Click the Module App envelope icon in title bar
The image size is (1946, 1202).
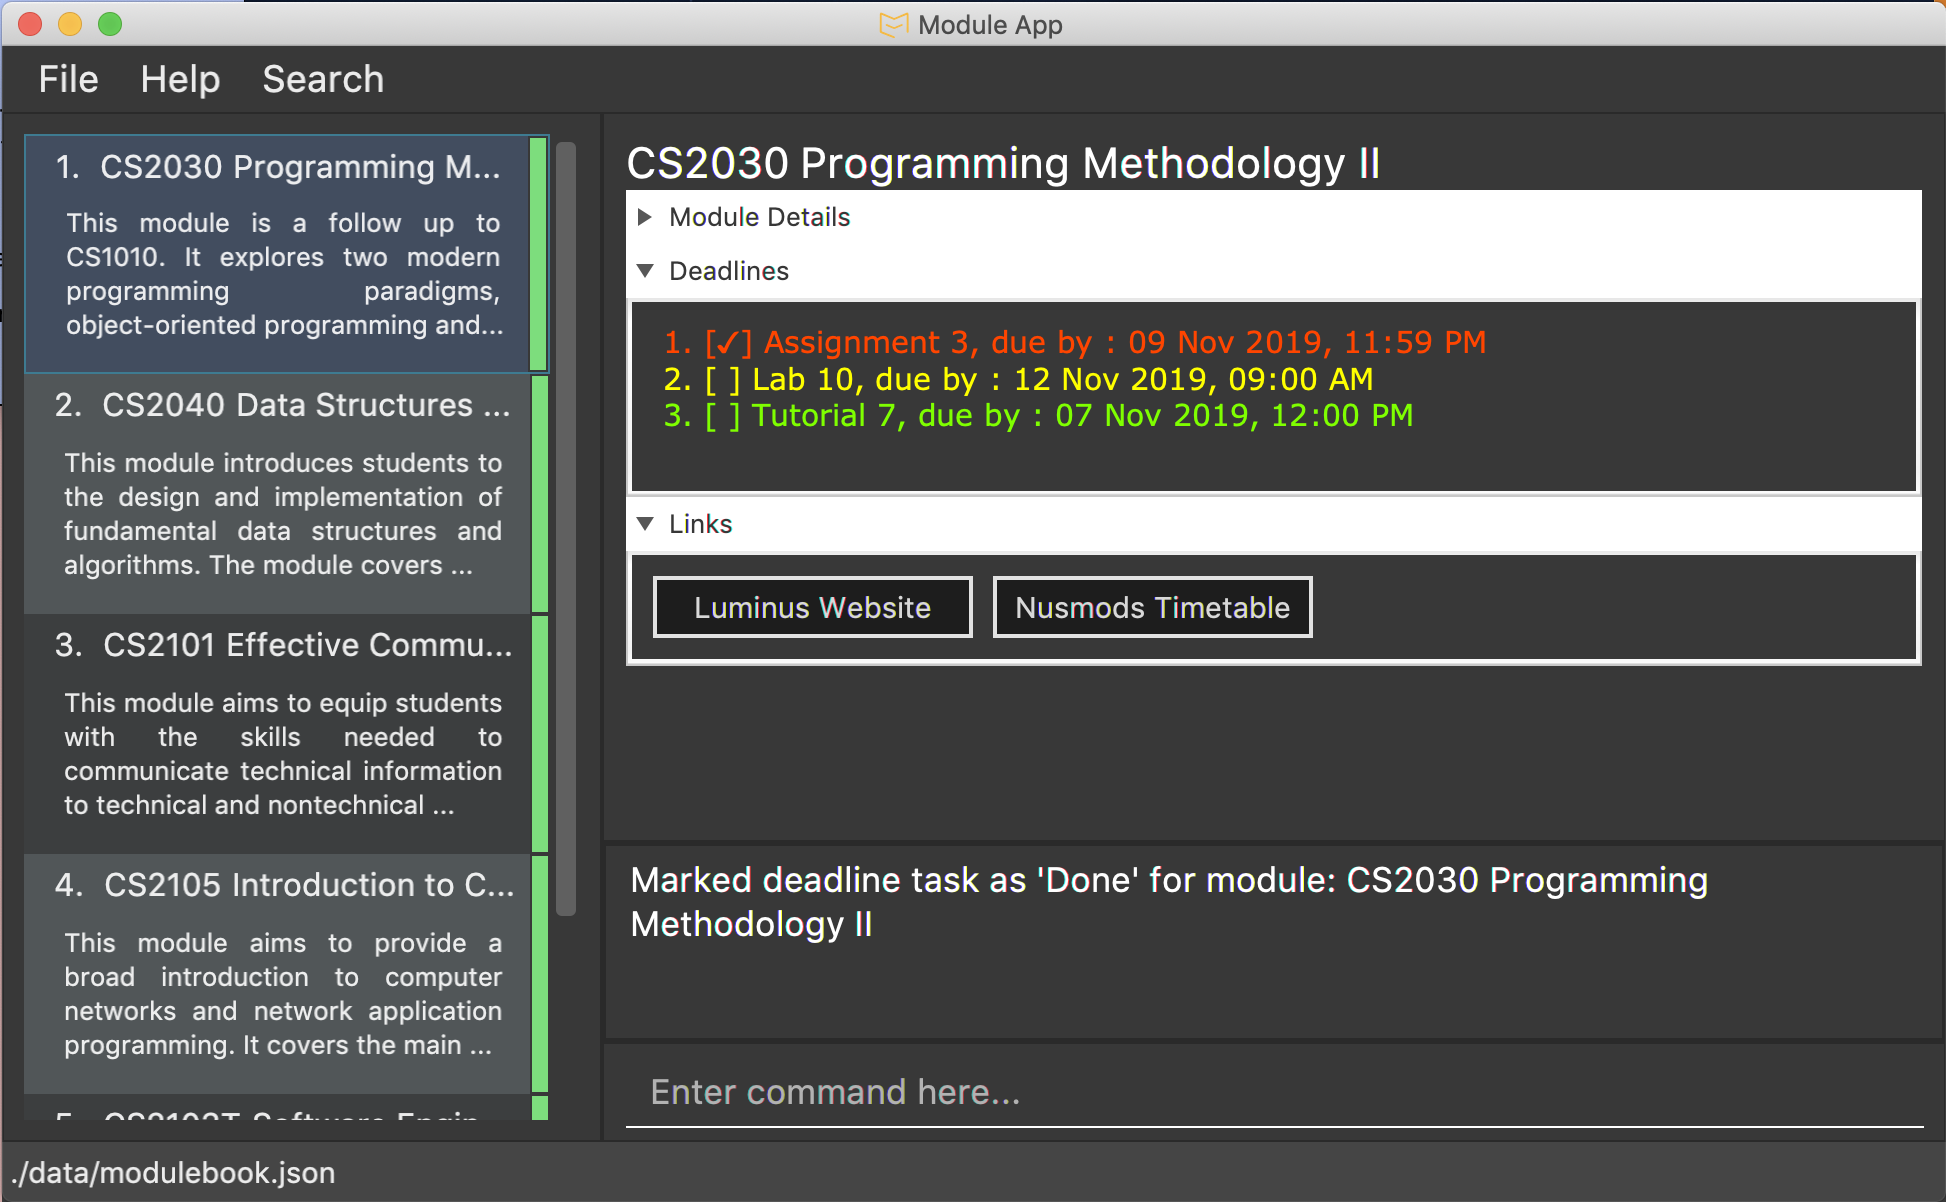(893, 25)
